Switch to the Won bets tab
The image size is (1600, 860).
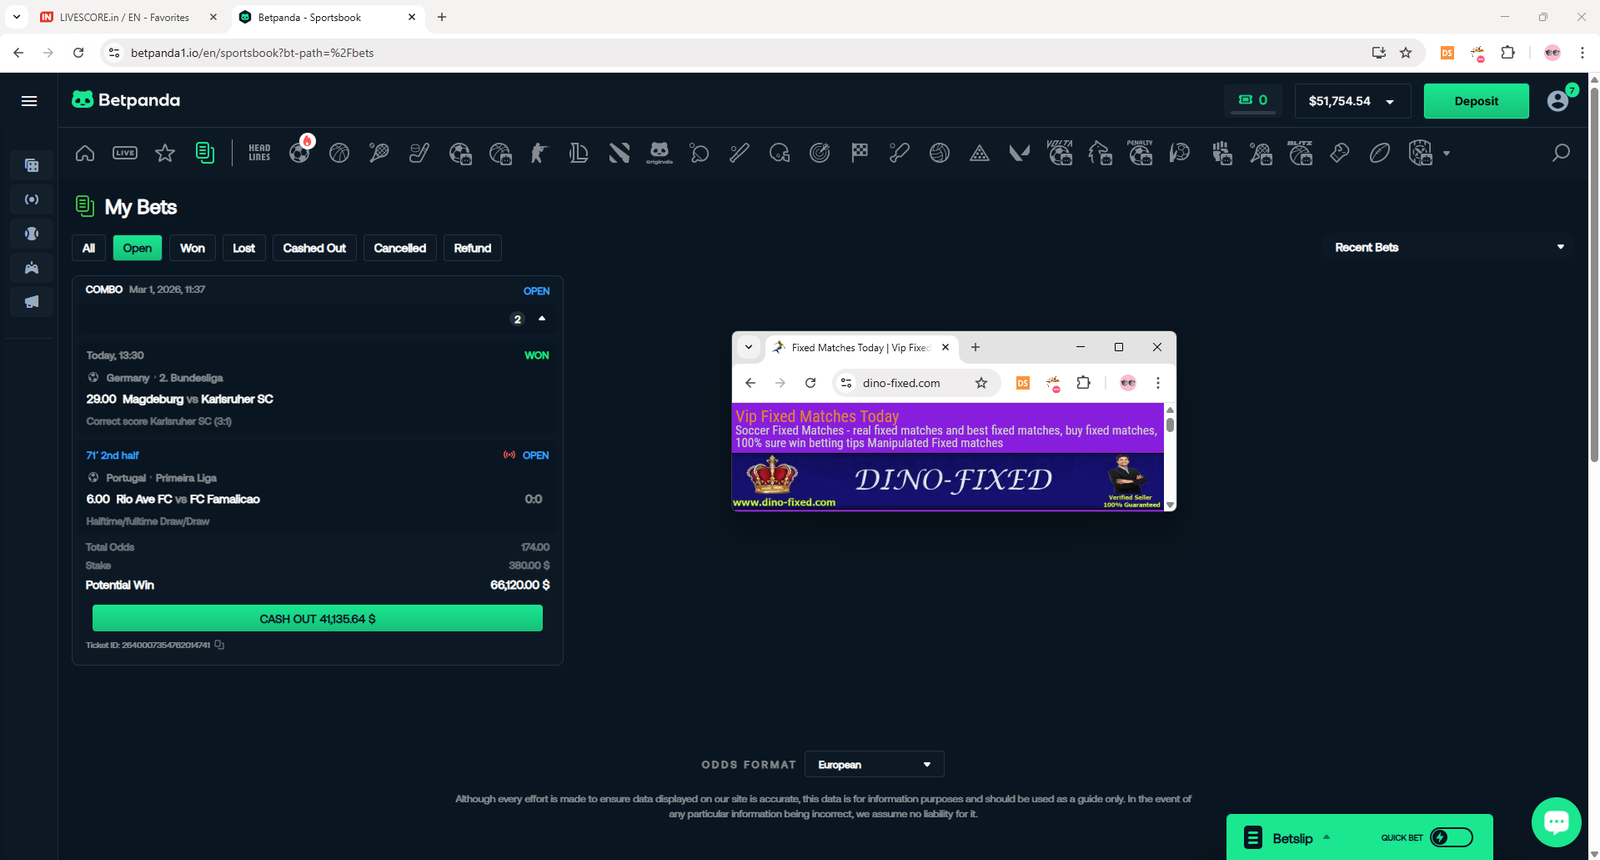tap(192, 248)
